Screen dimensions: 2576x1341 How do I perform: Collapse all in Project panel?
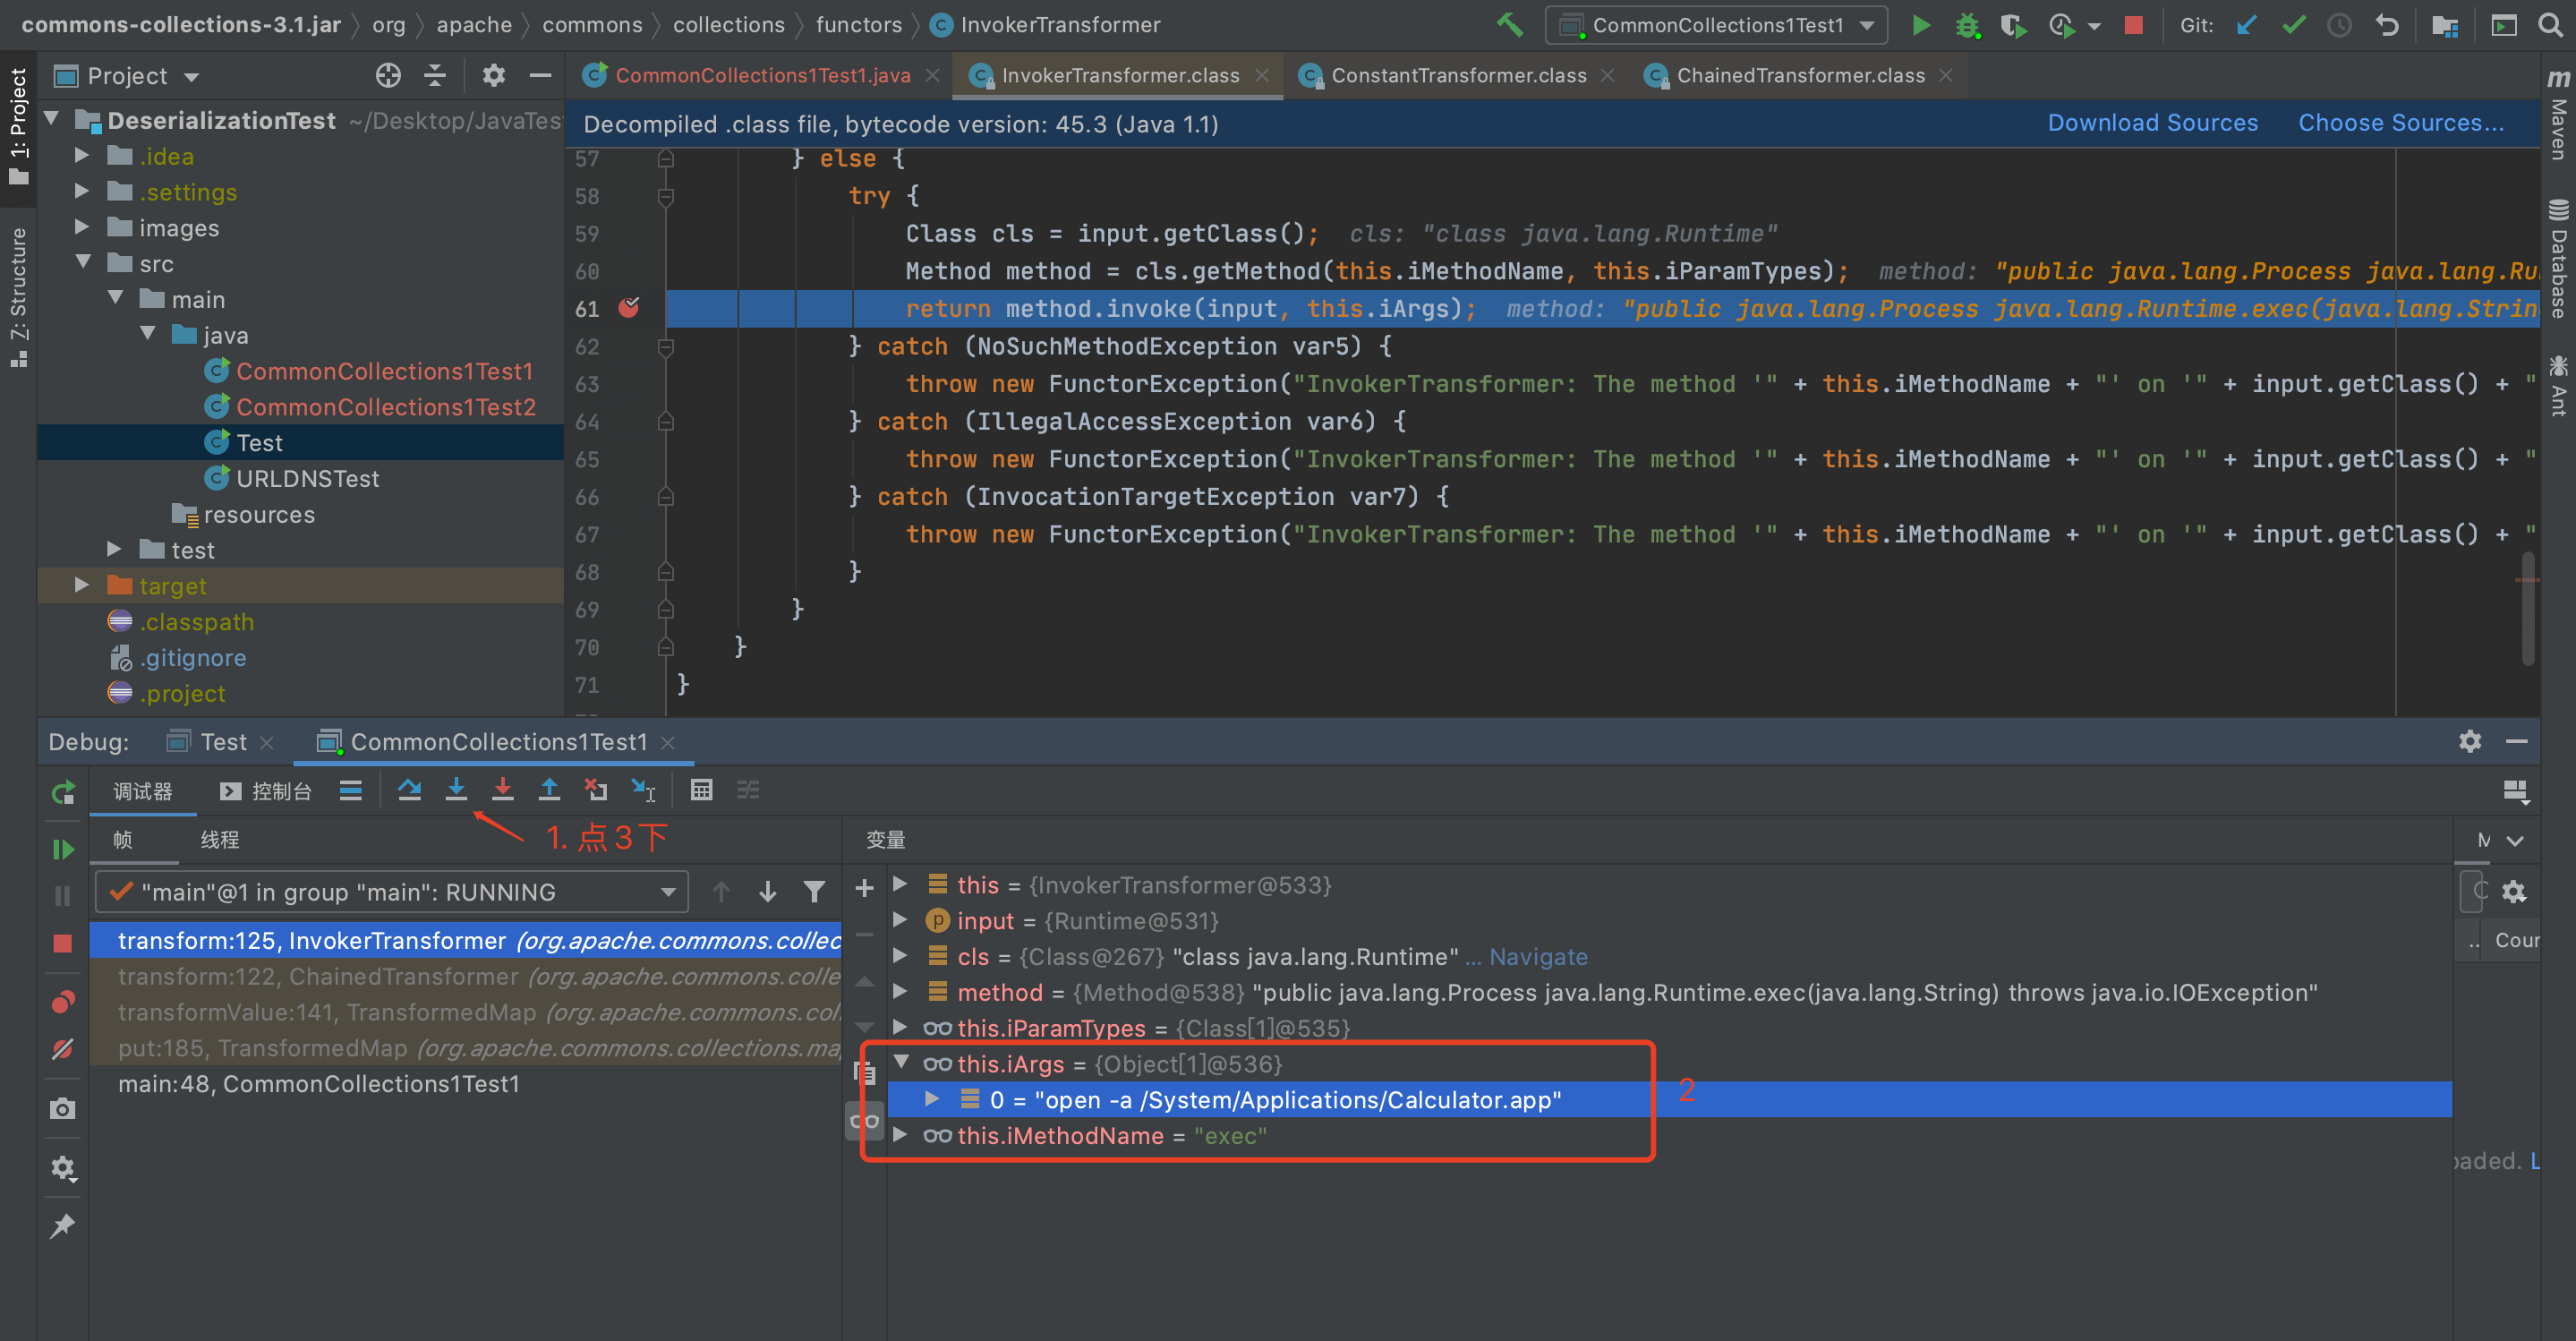coord(435,75)
